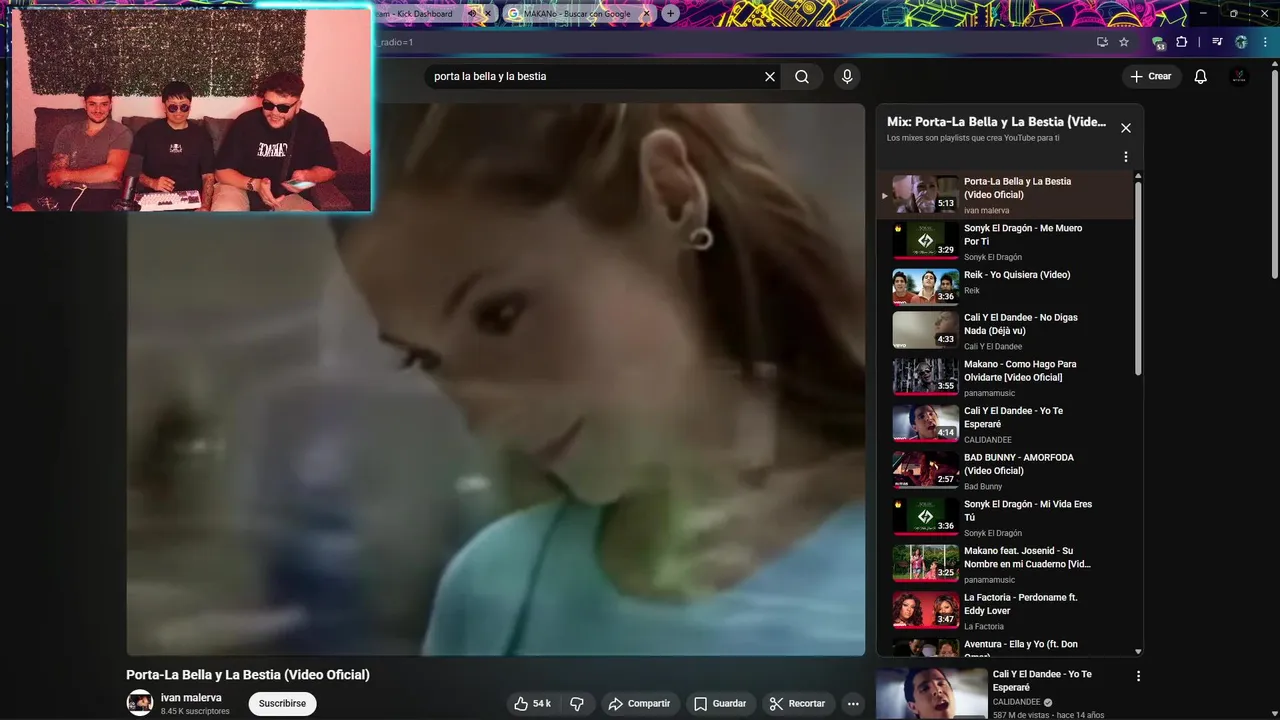Image resolution: width=1280 pixels, height=720 pixels.
Task: Click the install/cast icon in address bar
Action: pos(1102,42)
